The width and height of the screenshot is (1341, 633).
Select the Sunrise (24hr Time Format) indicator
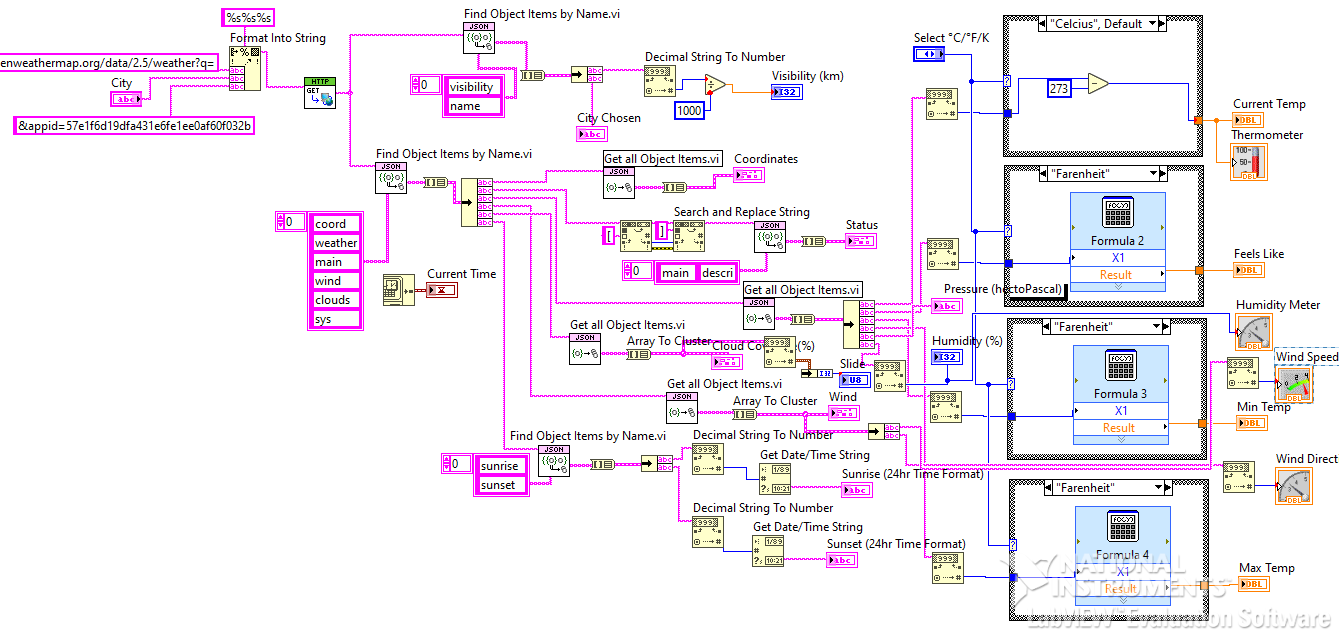(857, 490)
